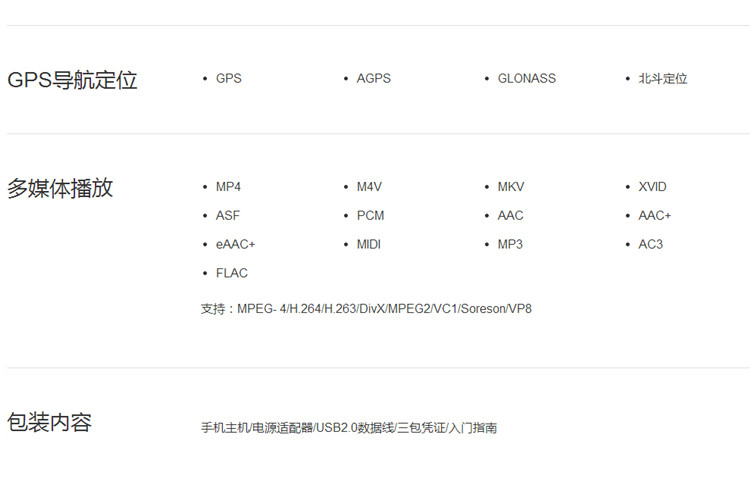The width and height of the screenshot is (750, 484).
Task: Select the AC3 format entry
Action: click(650, 244)
